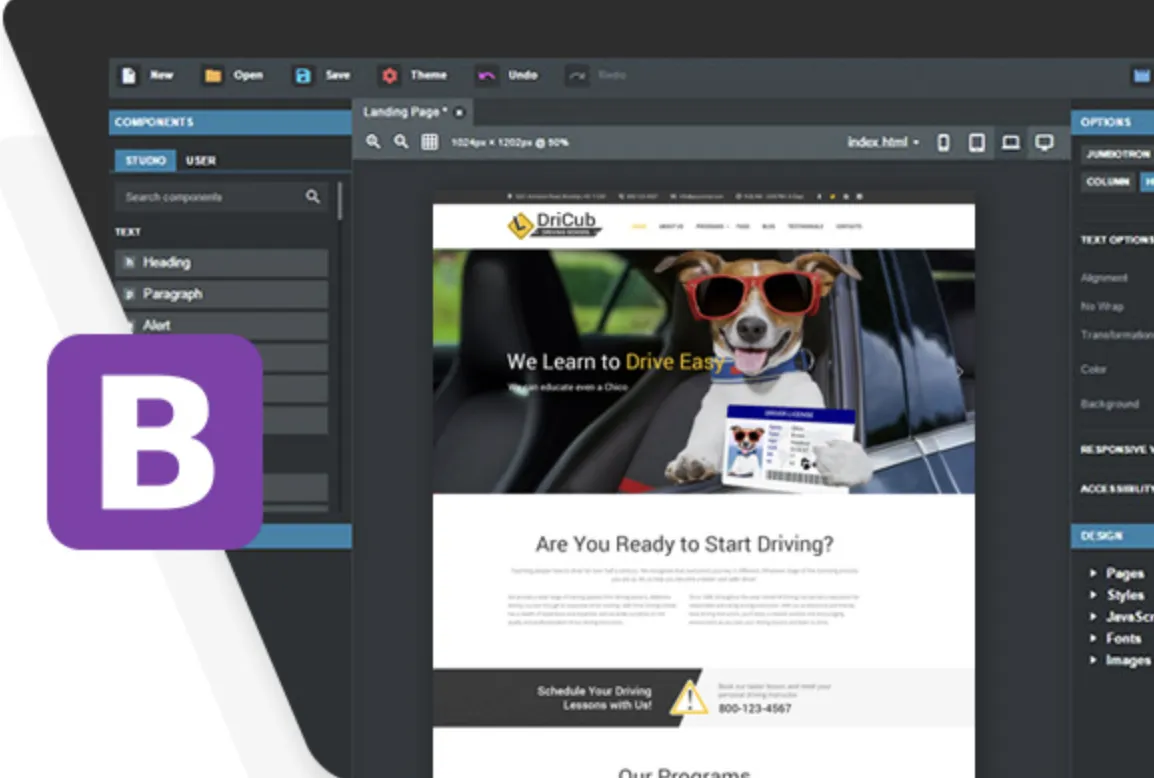Focus the Search components field
Viewport: 1154px width, 778px height.
[x=221, y=197]
